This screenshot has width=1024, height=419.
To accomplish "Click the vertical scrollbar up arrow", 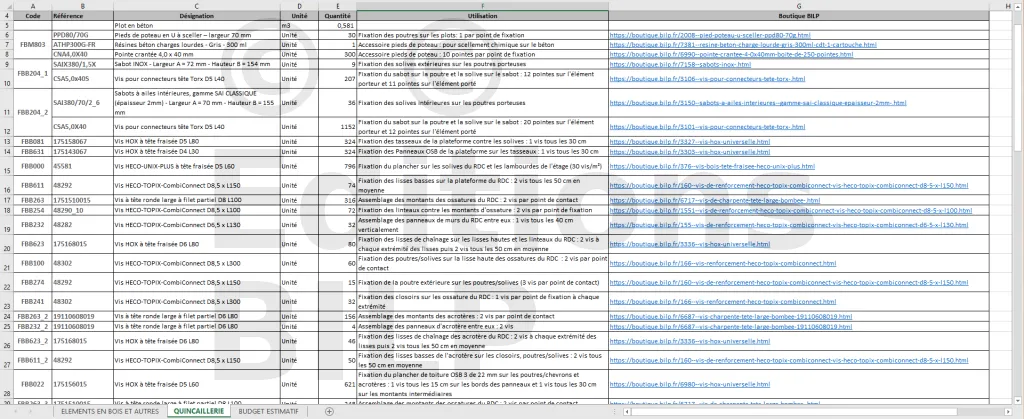I will [1017, 6].
